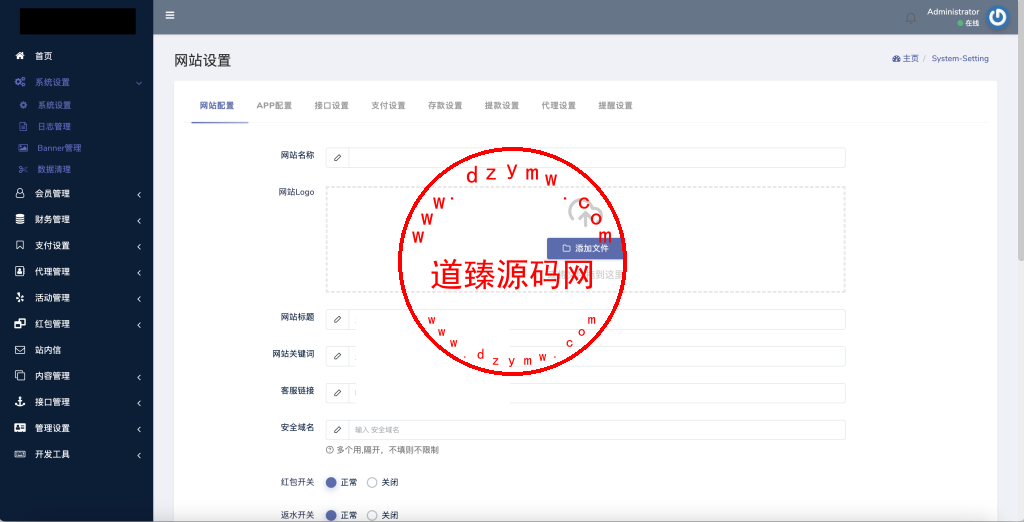This screenshot has width=1024, height=522.
Task: Switch to the 接口设置 tab
Action: click(331, 106)
